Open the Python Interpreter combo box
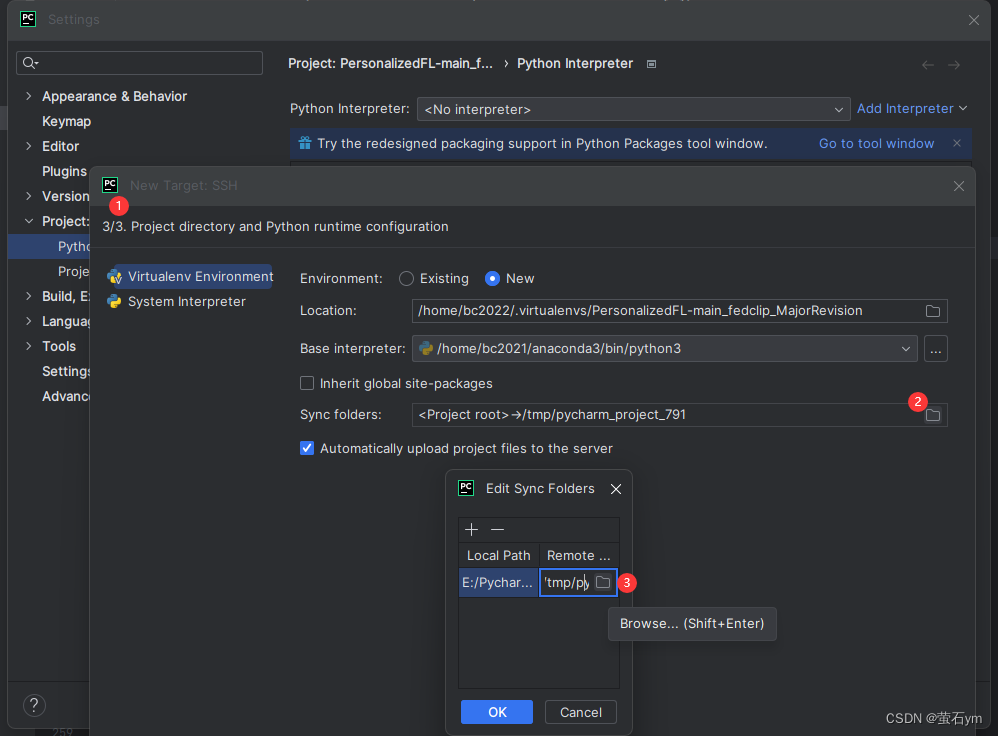Image resolution: width=998 pixels, height=736 pixels. pyautogui.click(x=633, y=110)
